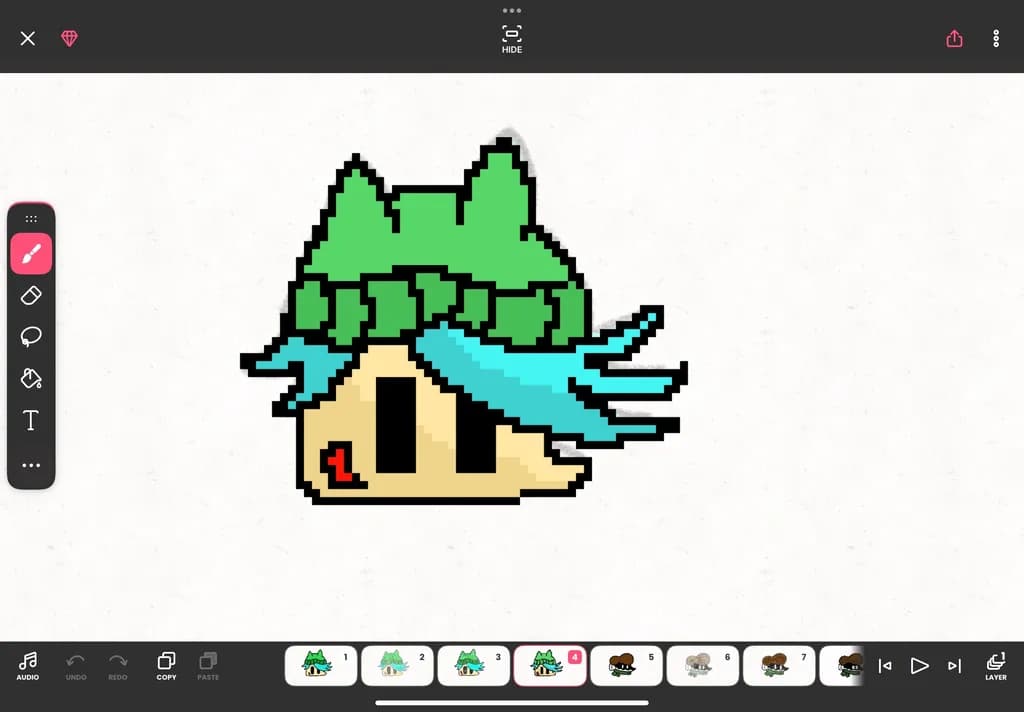
Task: Select the Eraser tool
Action: 31,295
